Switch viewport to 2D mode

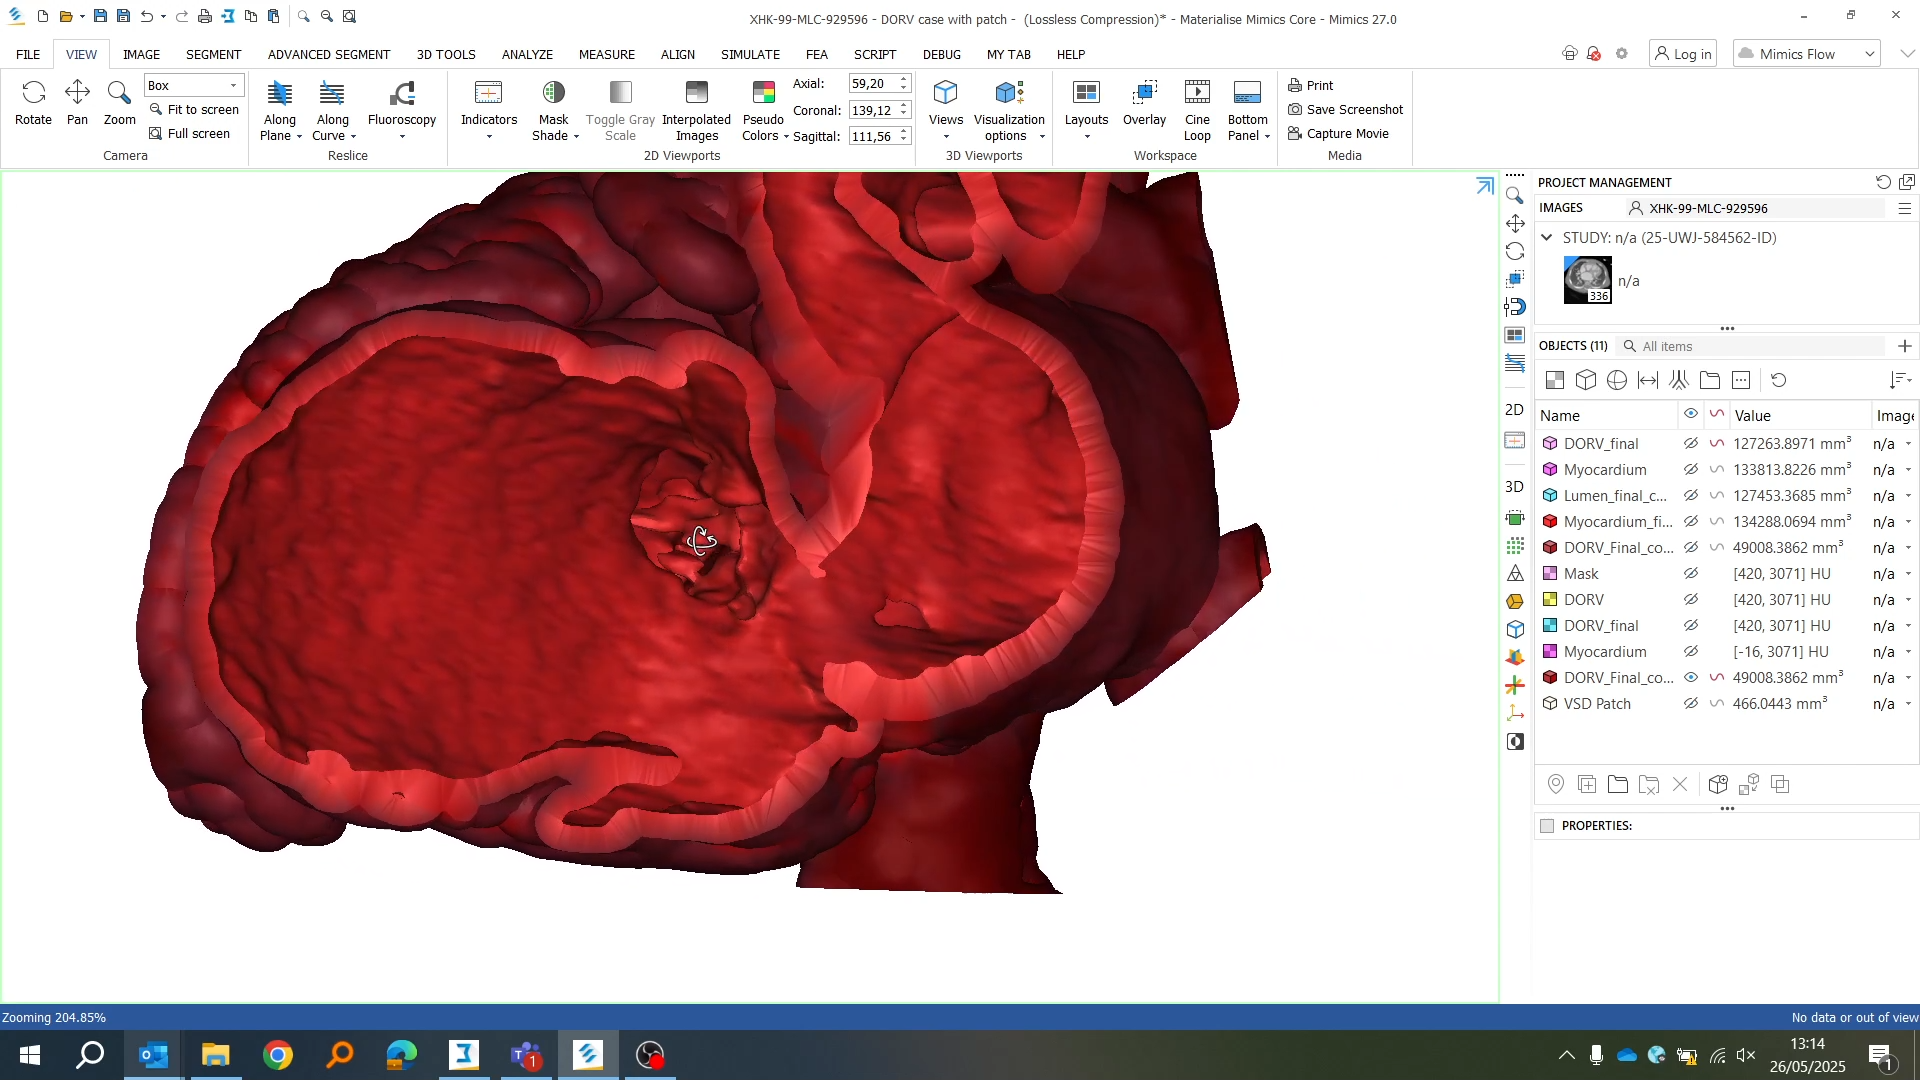1515,410
